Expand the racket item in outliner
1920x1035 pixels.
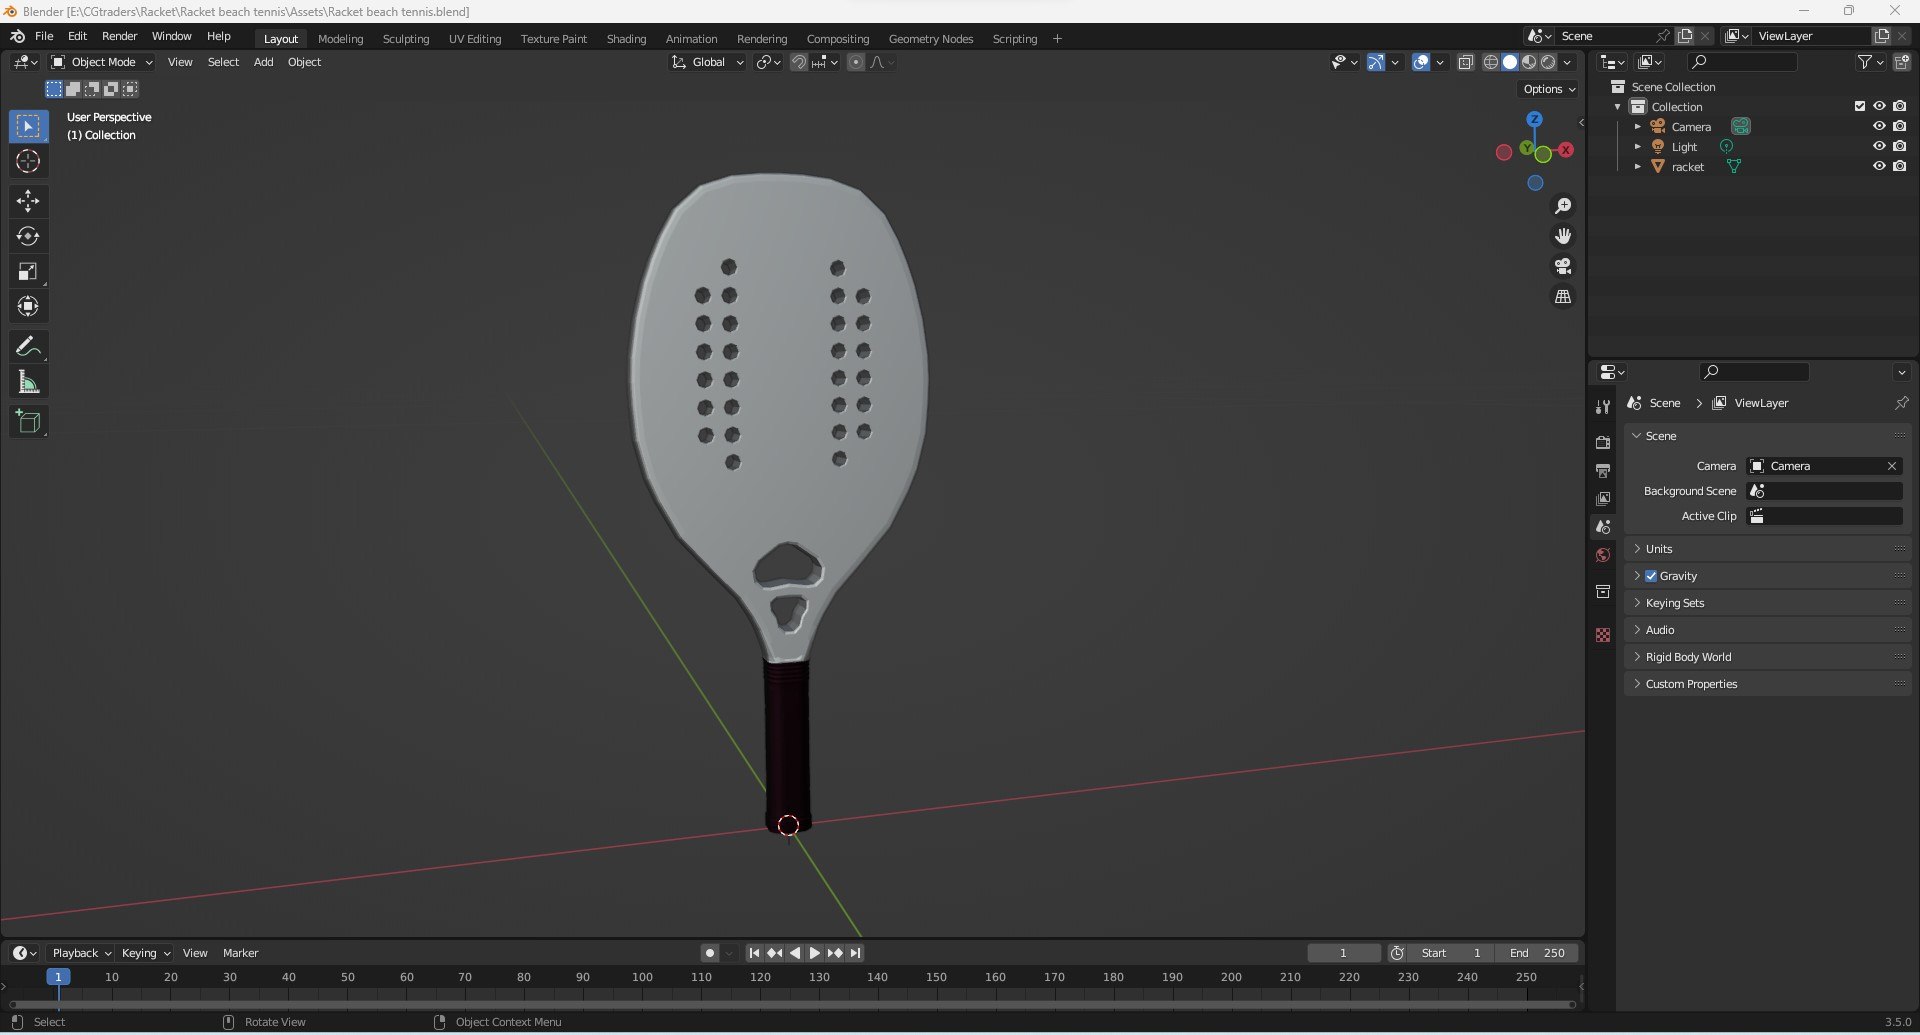click(x=1637, y=166)
